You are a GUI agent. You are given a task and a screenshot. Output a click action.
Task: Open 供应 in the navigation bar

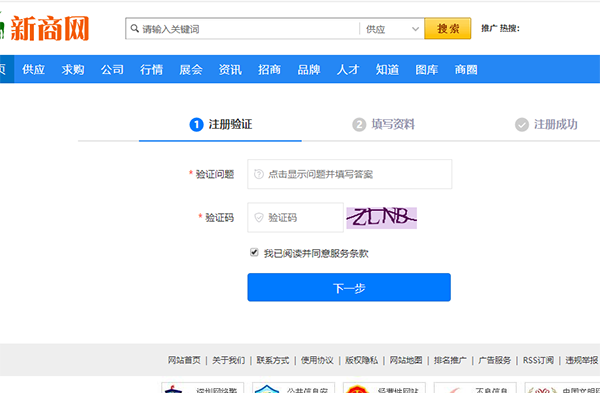click(34, 69)
